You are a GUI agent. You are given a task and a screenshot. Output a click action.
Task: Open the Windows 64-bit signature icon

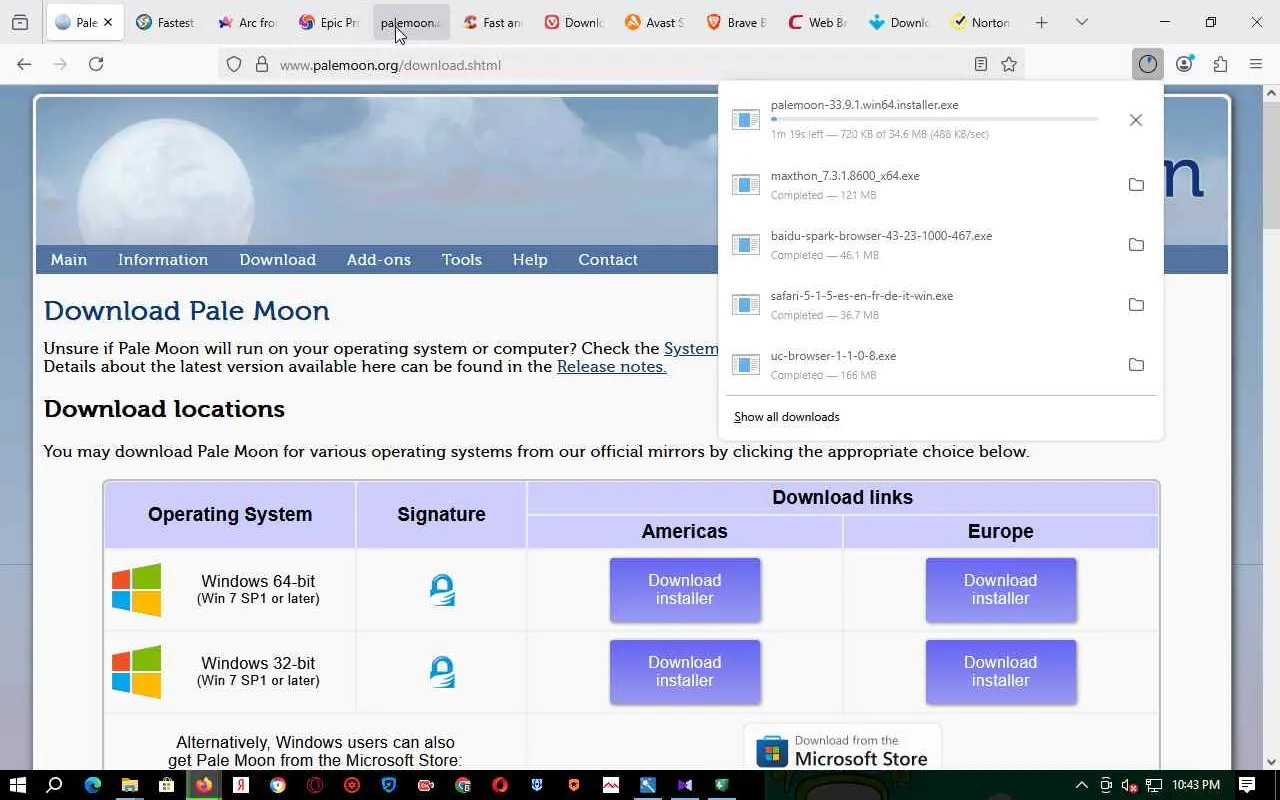tap(442, 590)
